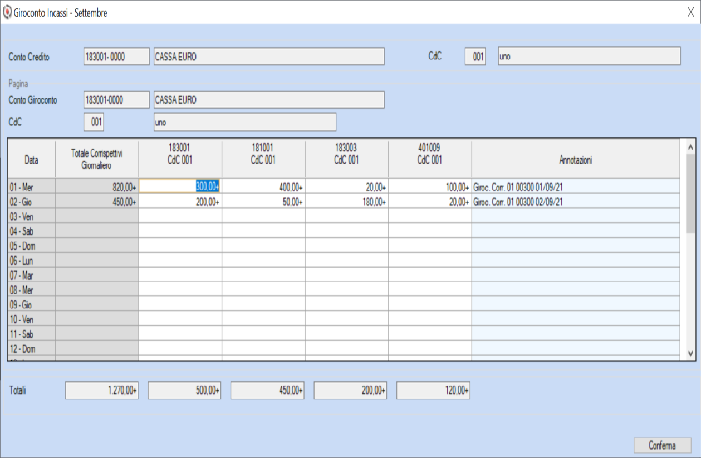This screenshot has height=460, width=702.
Task: Click the Conto Credito label
Action: coord(29,57)
